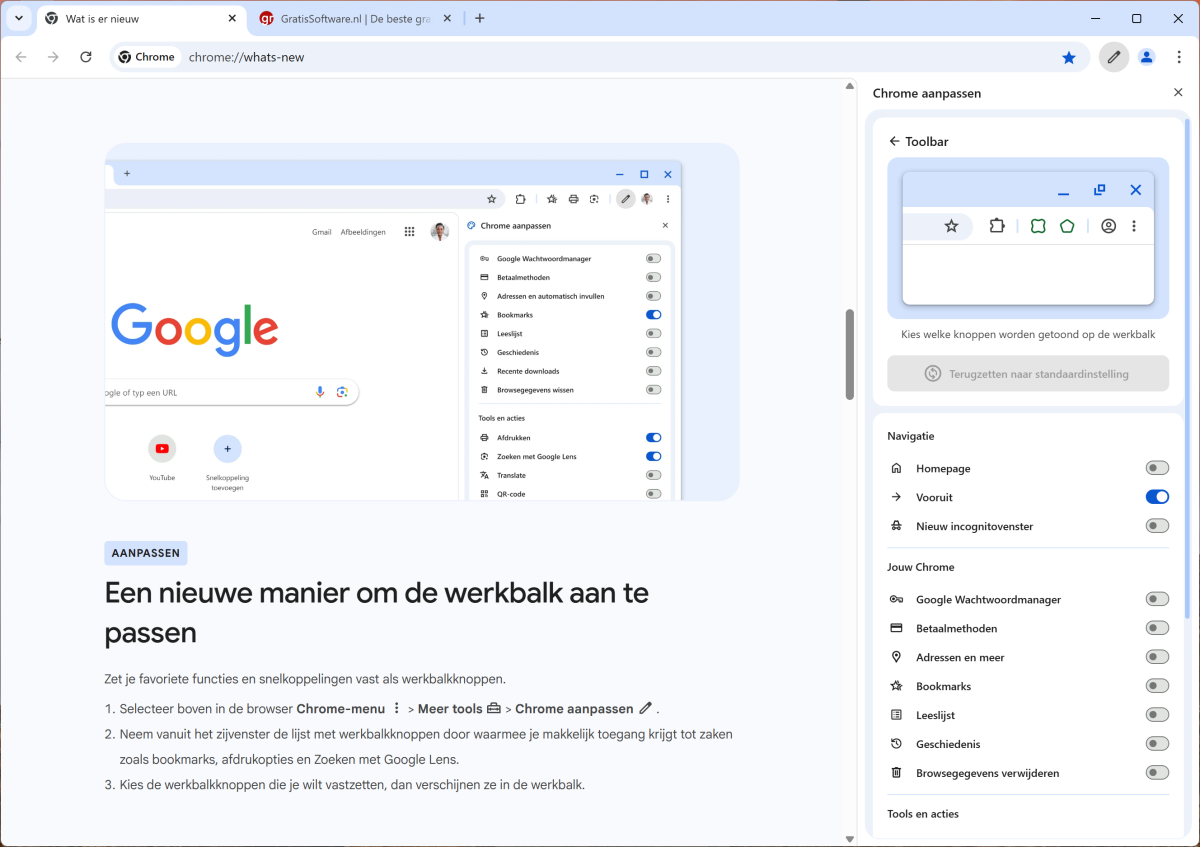The image size is (1200, 847).
Task: Expand the tab search dropdown arrow
Action: [18, 18]
